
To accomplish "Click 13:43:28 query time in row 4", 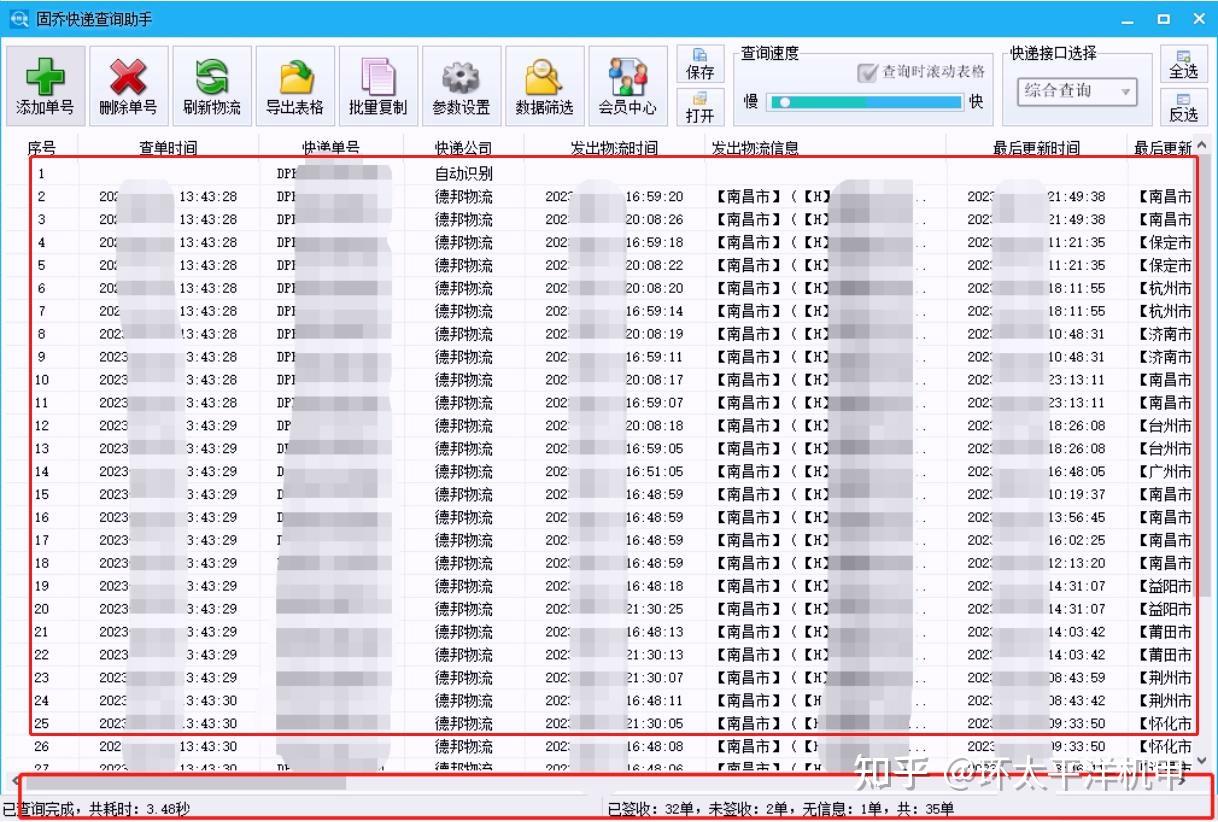I will click(x=208, y=242).
